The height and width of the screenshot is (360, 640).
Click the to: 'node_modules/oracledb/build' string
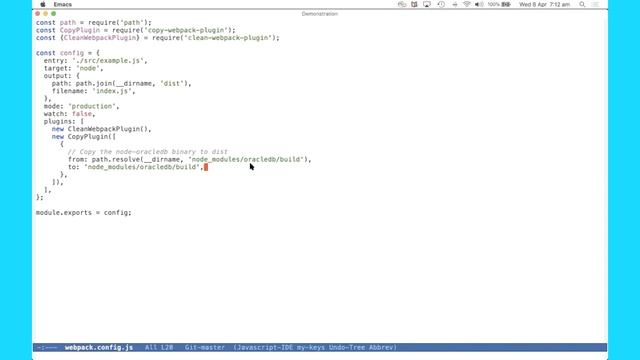[143, 167]
